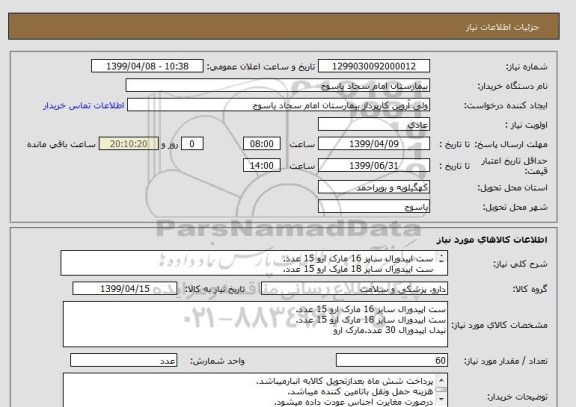Click the response deadline date 1399/04/09
This screenshot has width=576, height=407.
tap(374, 144)
